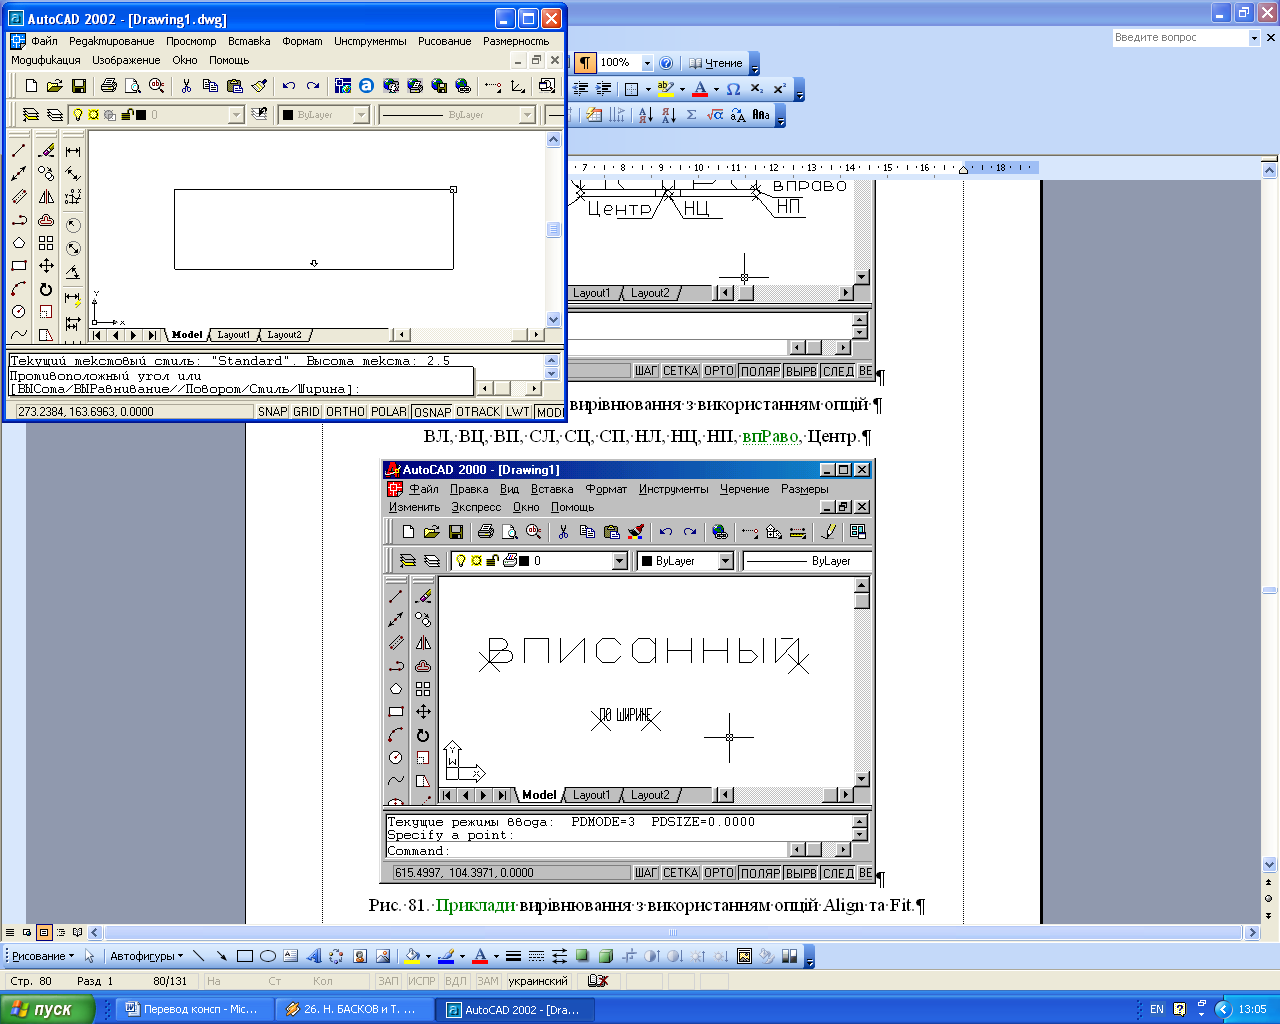Toggle ORTHO mode in AutoCAD status bar
Screen dimensions: 1280x1024
pyautogui.click(x=345, y=412)
